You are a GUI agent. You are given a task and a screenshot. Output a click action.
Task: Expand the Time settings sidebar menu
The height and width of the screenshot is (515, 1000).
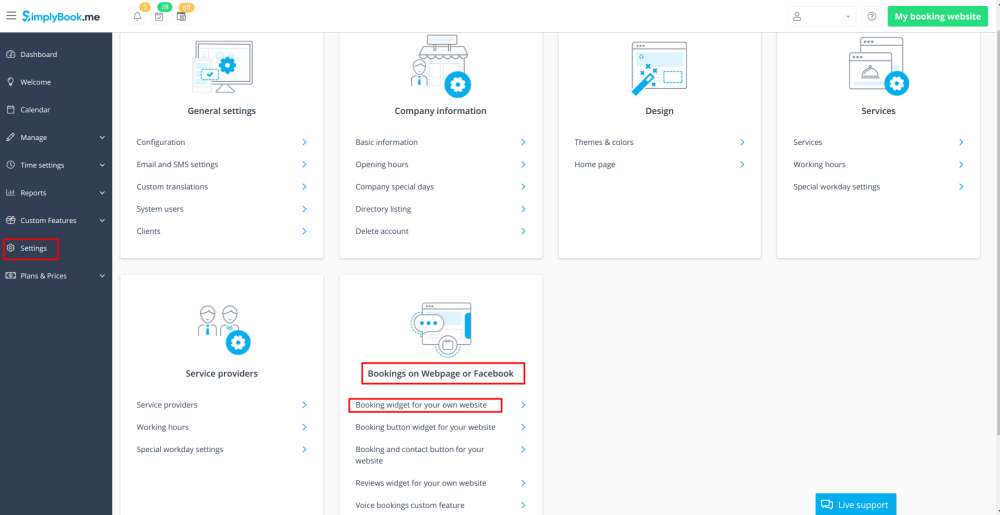pyautogui.click(x=56, y=165)
